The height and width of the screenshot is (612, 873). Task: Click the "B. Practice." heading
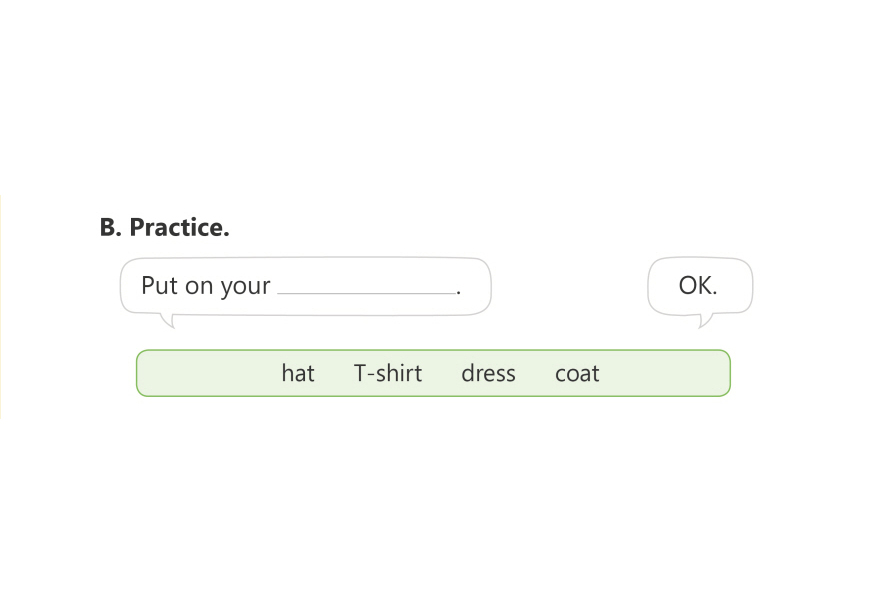164,228
